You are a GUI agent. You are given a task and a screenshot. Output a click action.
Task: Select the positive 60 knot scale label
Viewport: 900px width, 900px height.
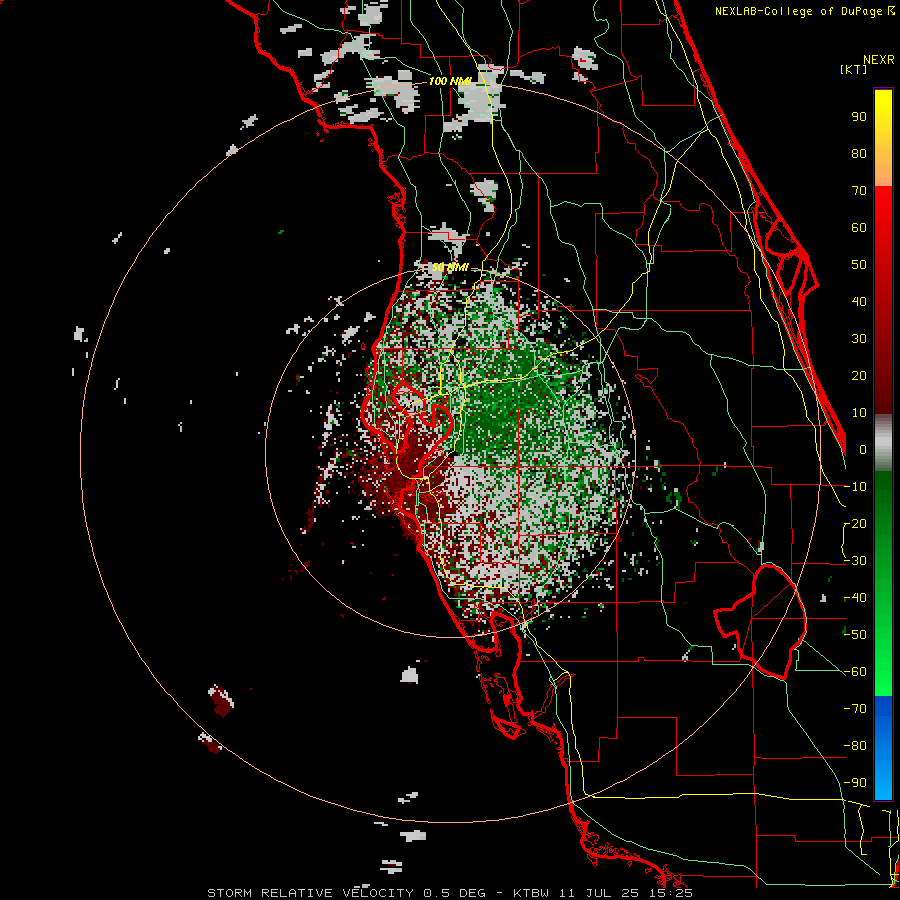859,227
